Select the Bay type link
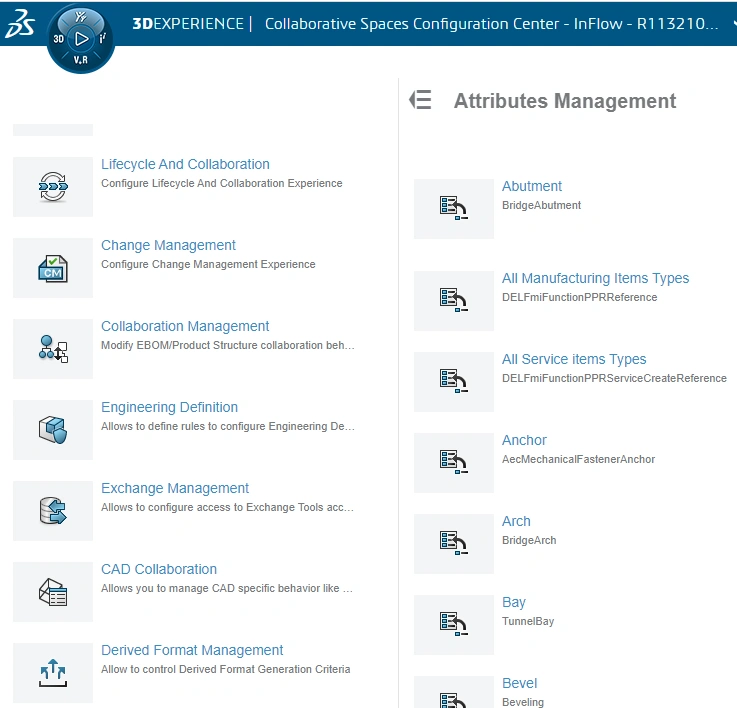 click(x=514, y=602)
